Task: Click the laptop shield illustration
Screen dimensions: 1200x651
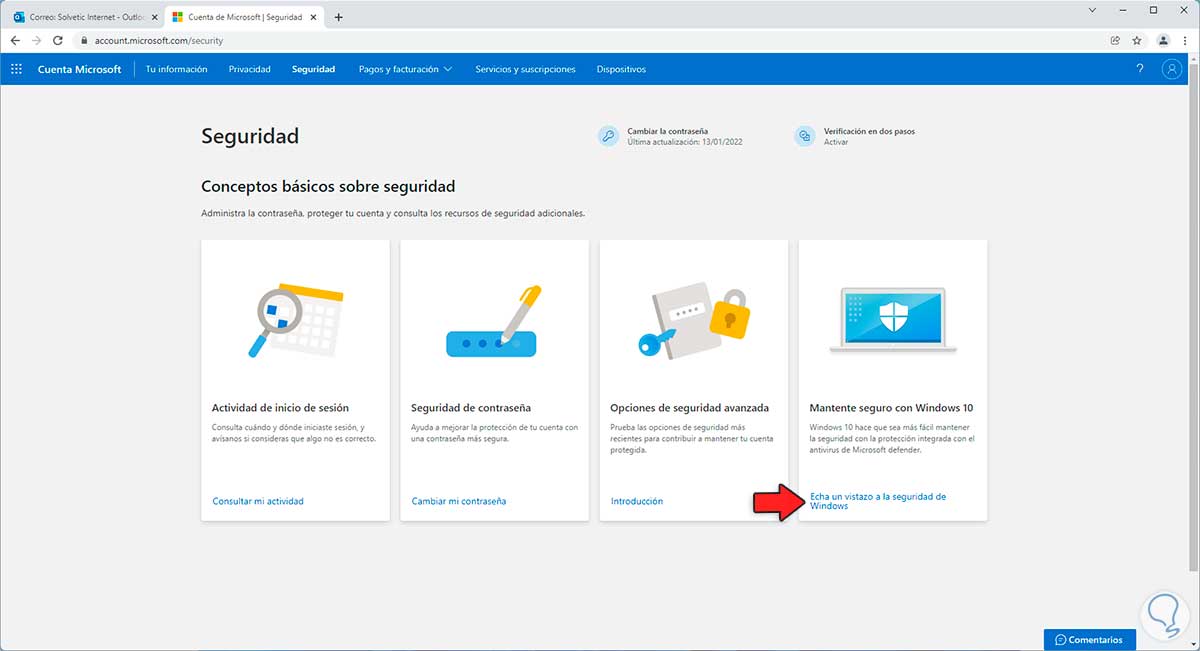Action: pos(892,320)
